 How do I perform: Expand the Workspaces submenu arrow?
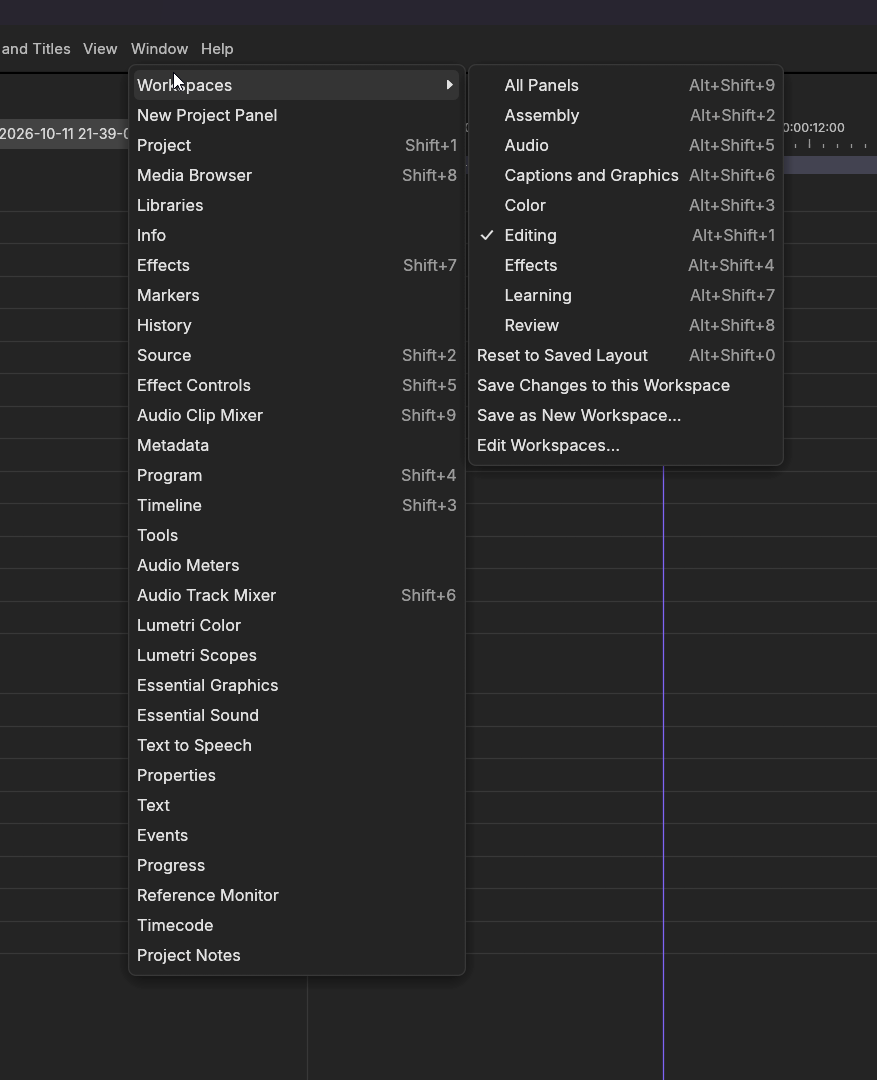point(449,85)
